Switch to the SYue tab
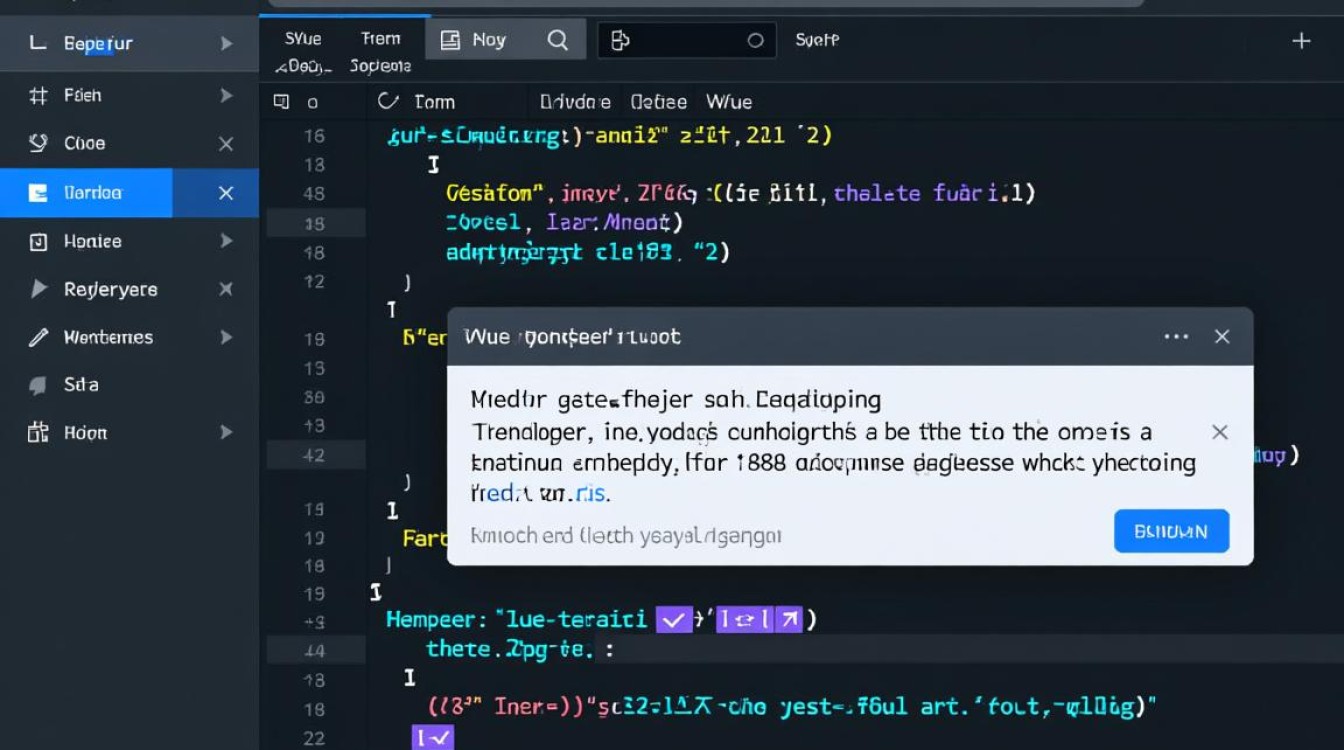 point(303,39)
